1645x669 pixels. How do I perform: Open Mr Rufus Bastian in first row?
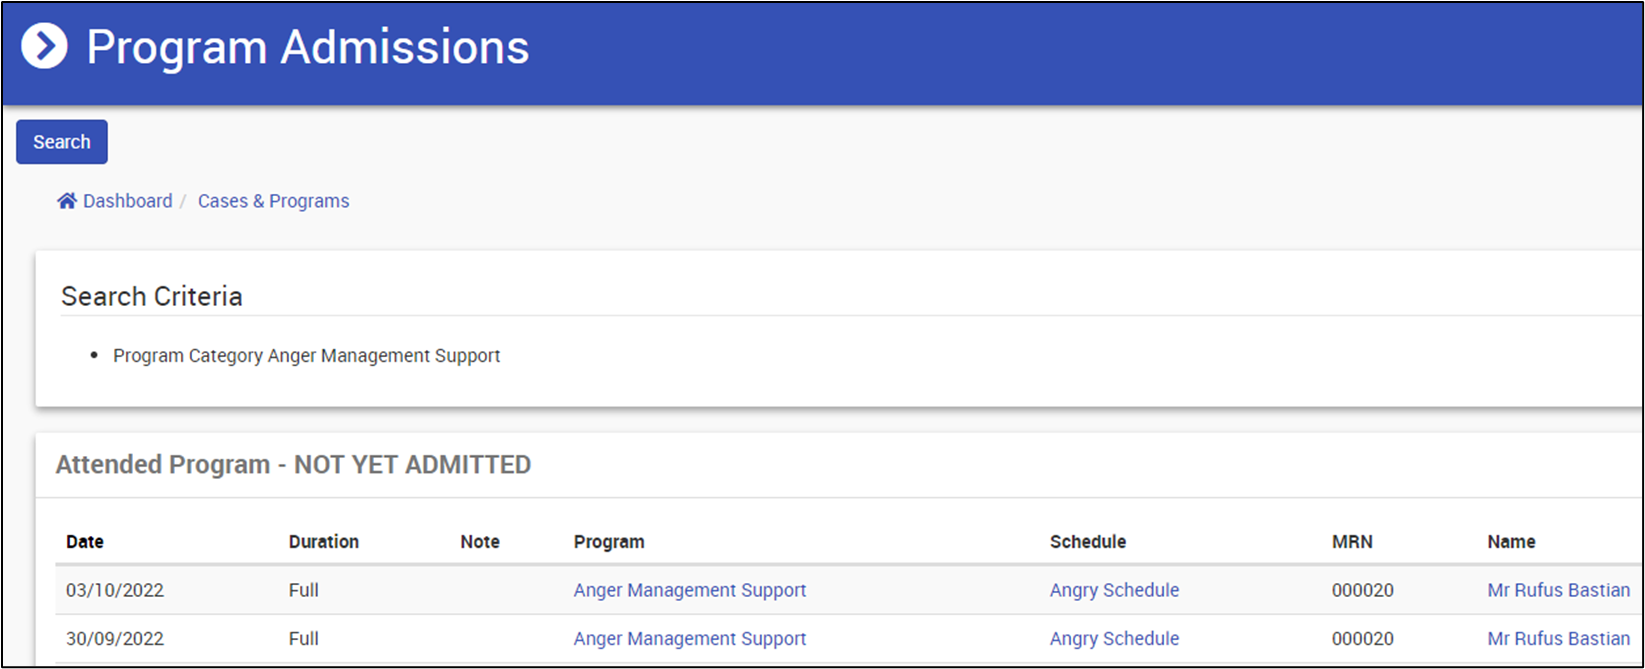coord(1558,590)
